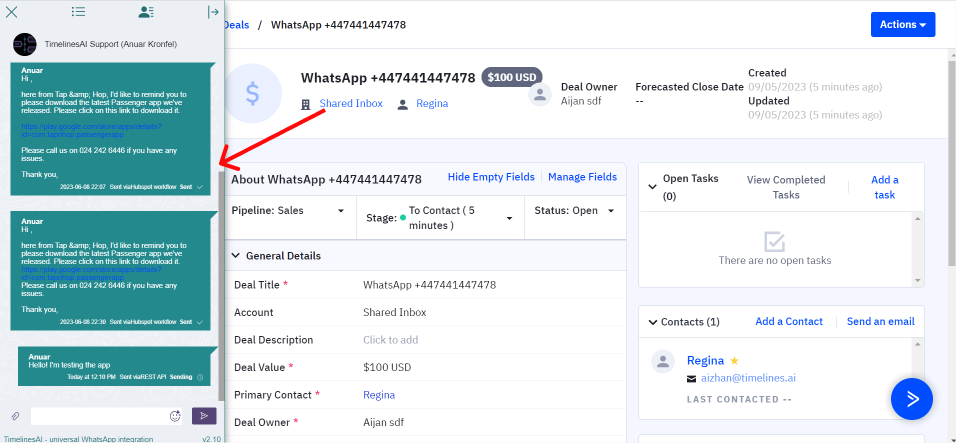Open the Actions dropdown button
This screenshot has width=956, height=443.
pyautogui.click(x=903, y=24)
